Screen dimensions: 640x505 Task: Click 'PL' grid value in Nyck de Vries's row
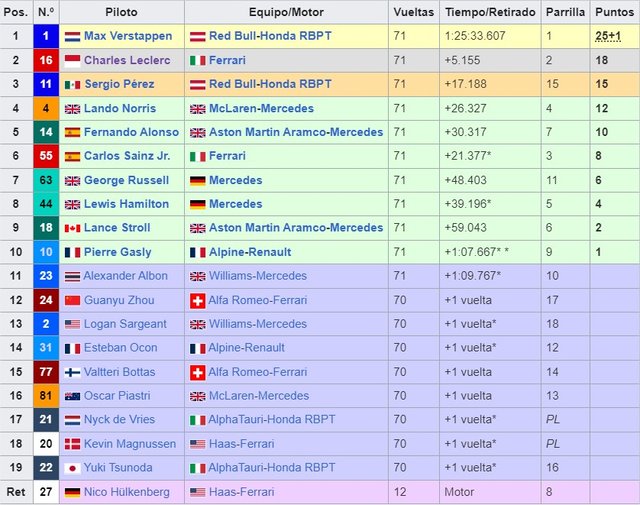click(x=553, y=420)
